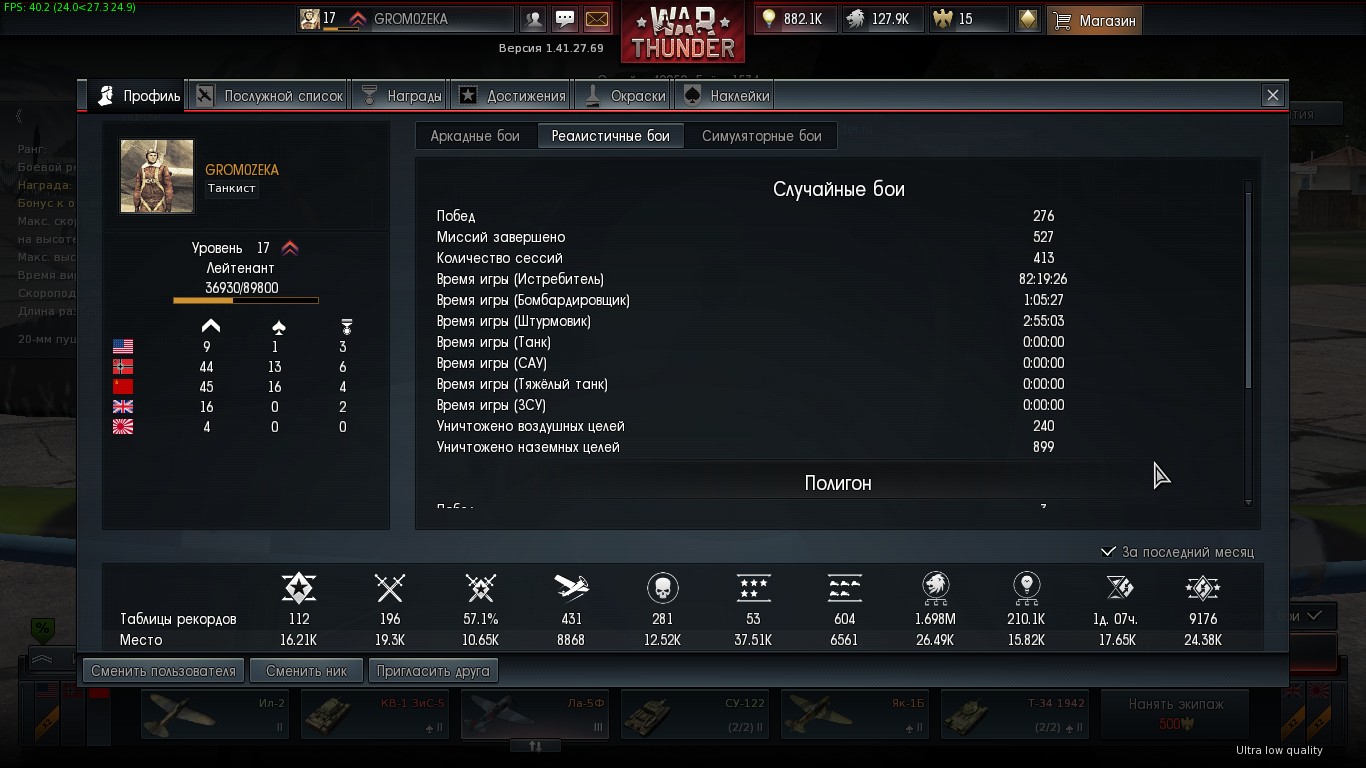Switch to Аркадные бои mode
Screen dimensions: 1366x768
[x=475, y=136]
